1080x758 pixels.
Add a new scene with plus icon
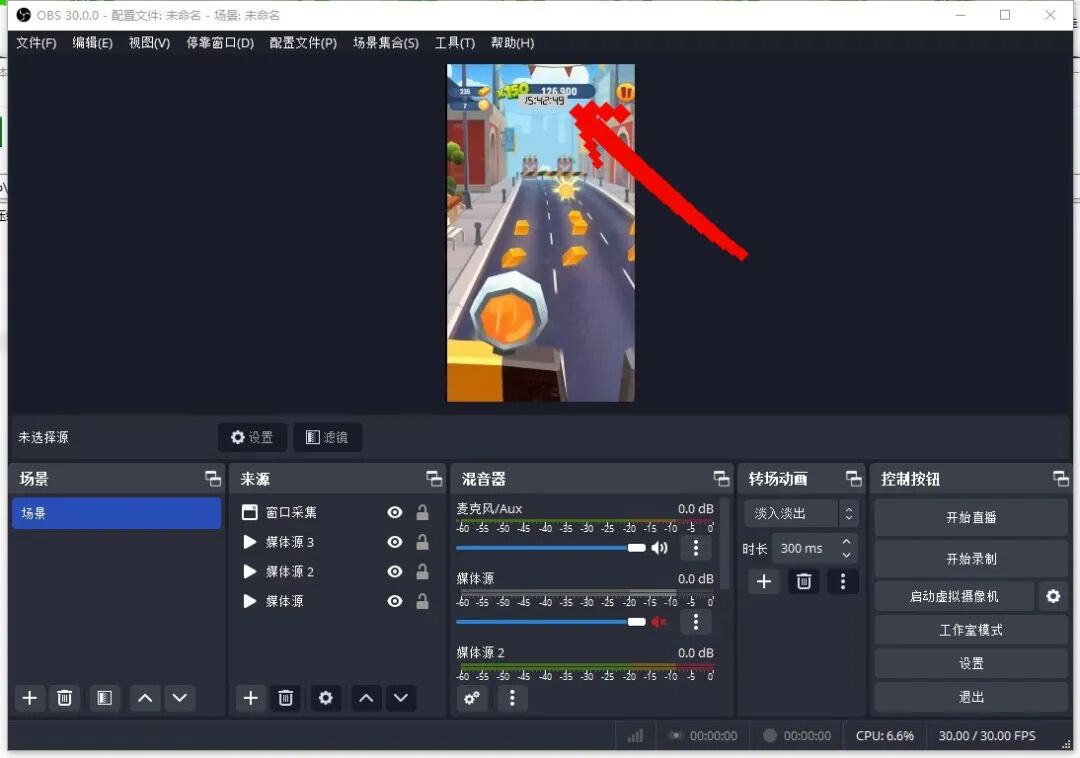(30, 698)
